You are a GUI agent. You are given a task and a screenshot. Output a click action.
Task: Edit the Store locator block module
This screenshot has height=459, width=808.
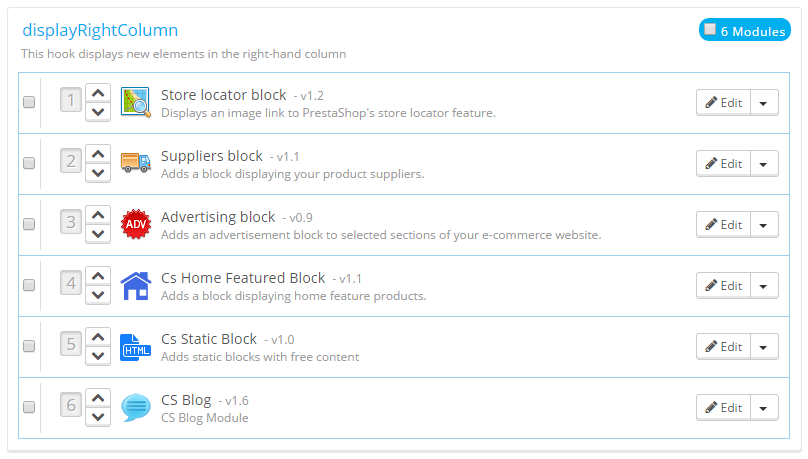coord(723,102)
